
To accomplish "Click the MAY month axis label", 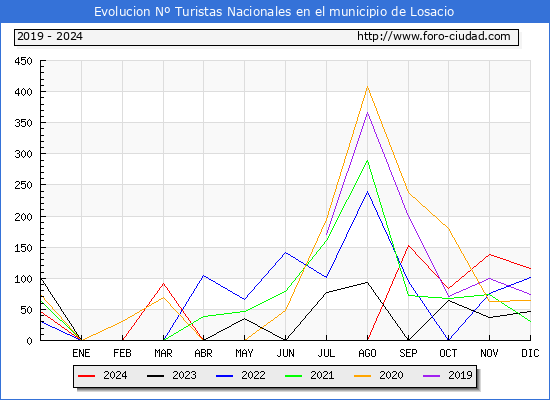I will [244, 353].
